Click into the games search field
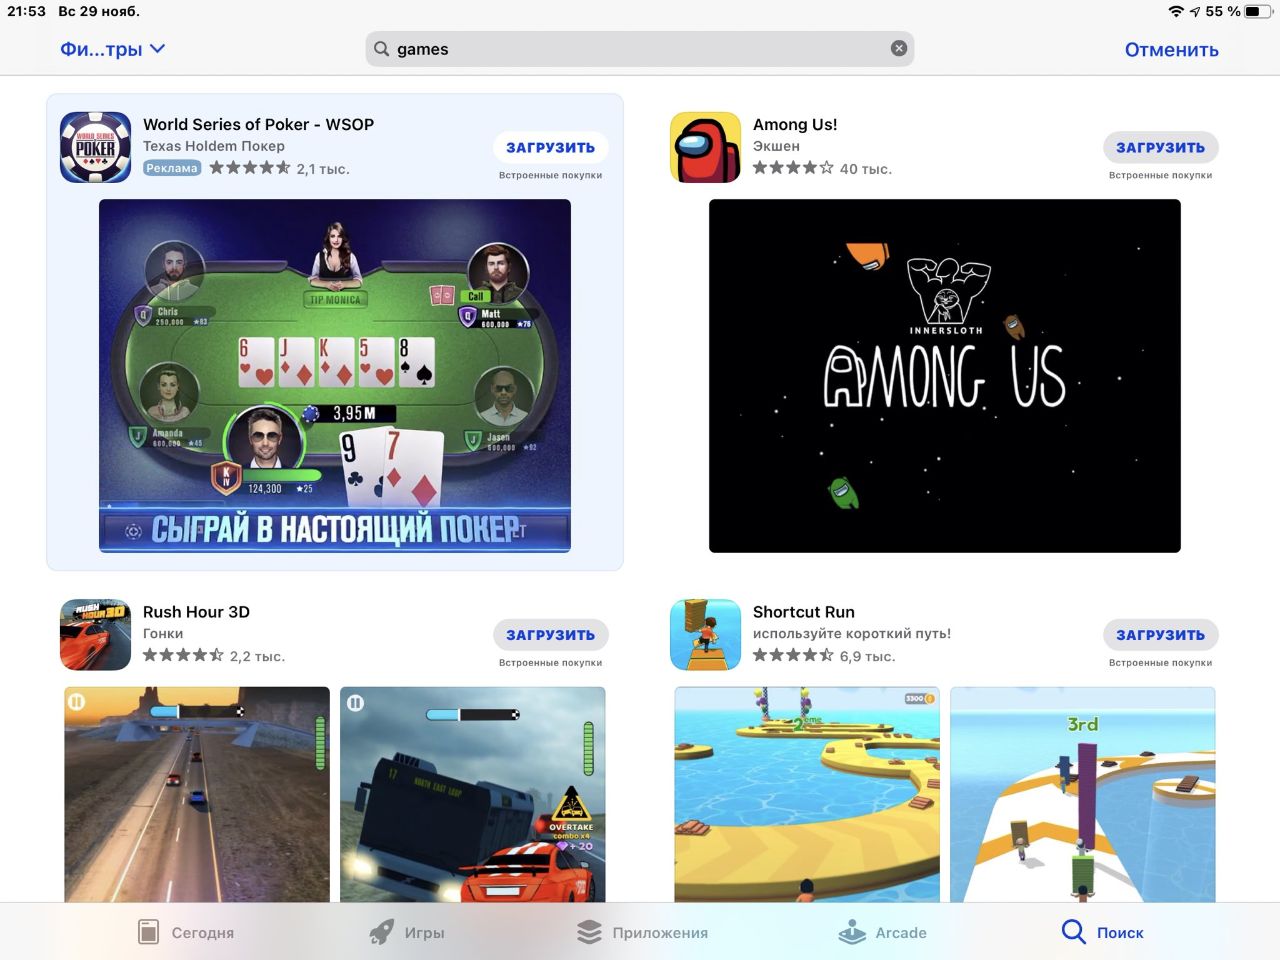 640,49
